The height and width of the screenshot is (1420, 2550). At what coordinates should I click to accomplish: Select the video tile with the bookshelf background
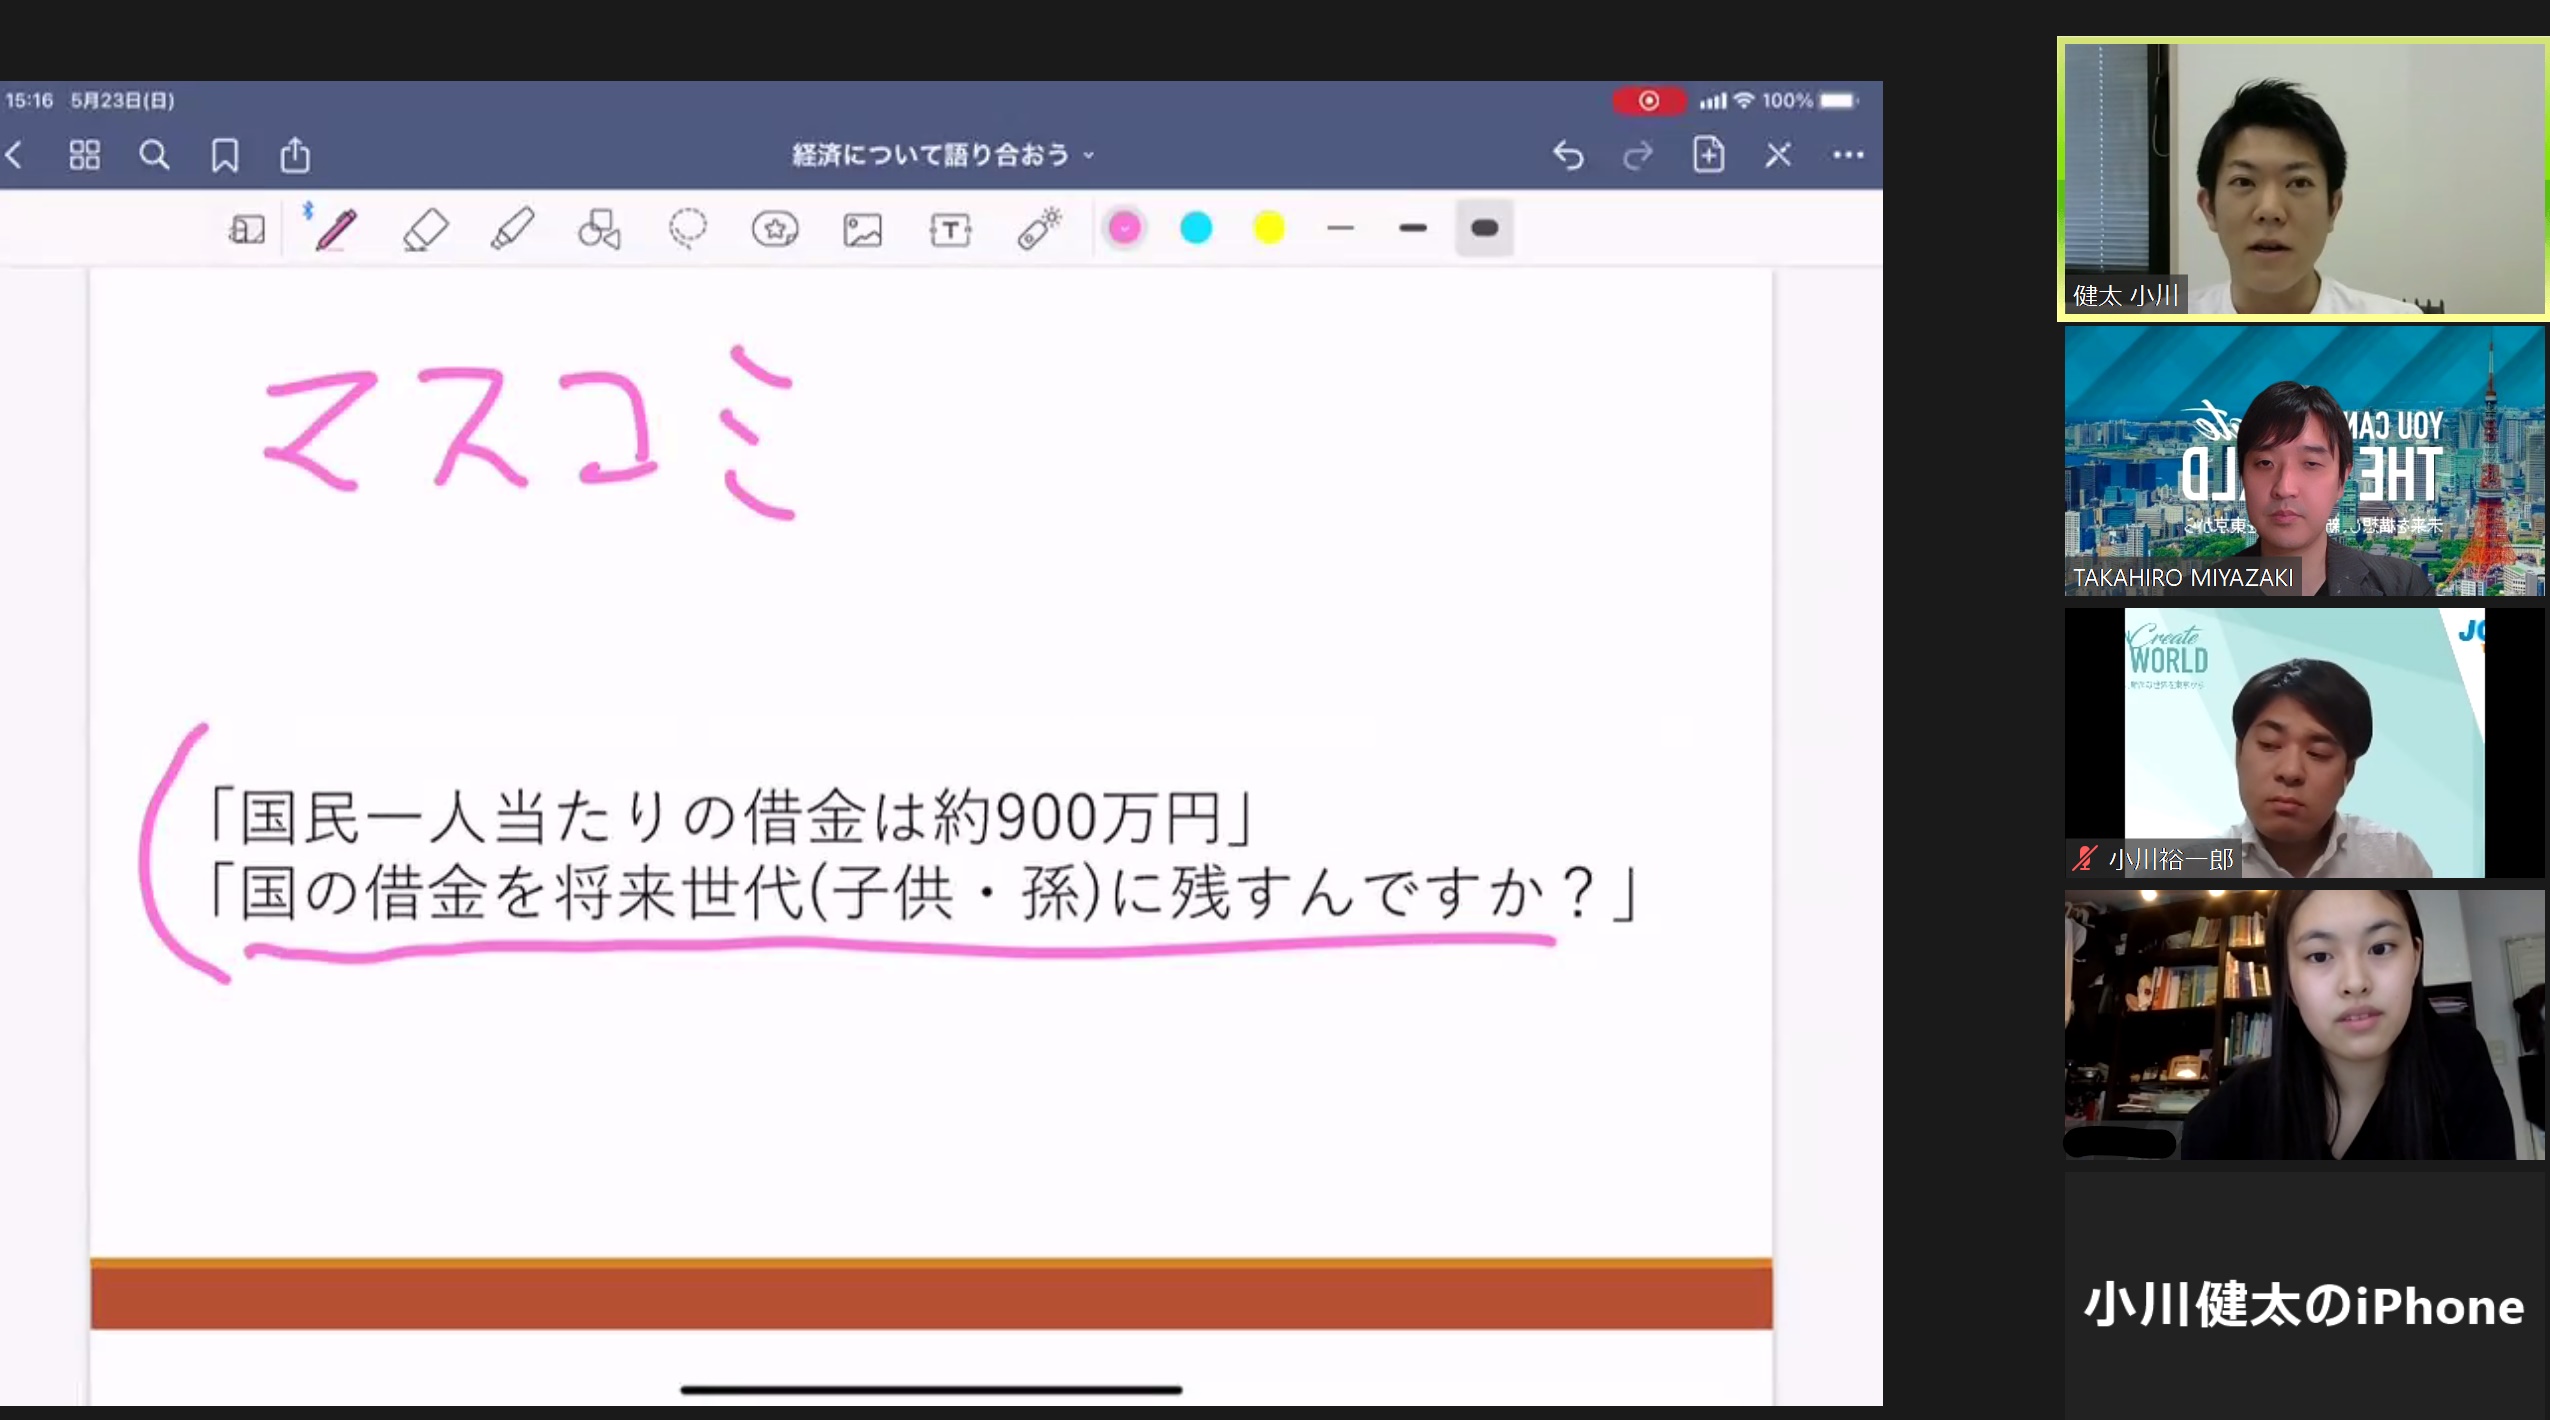2305,1025
